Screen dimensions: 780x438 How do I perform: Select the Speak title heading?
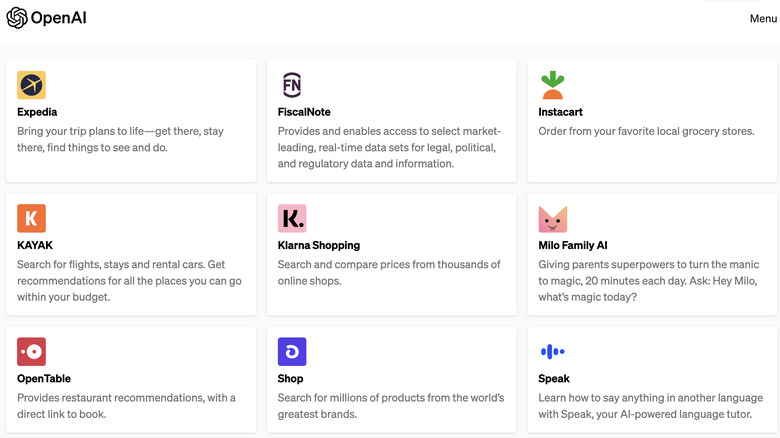[x=554, y=379]
